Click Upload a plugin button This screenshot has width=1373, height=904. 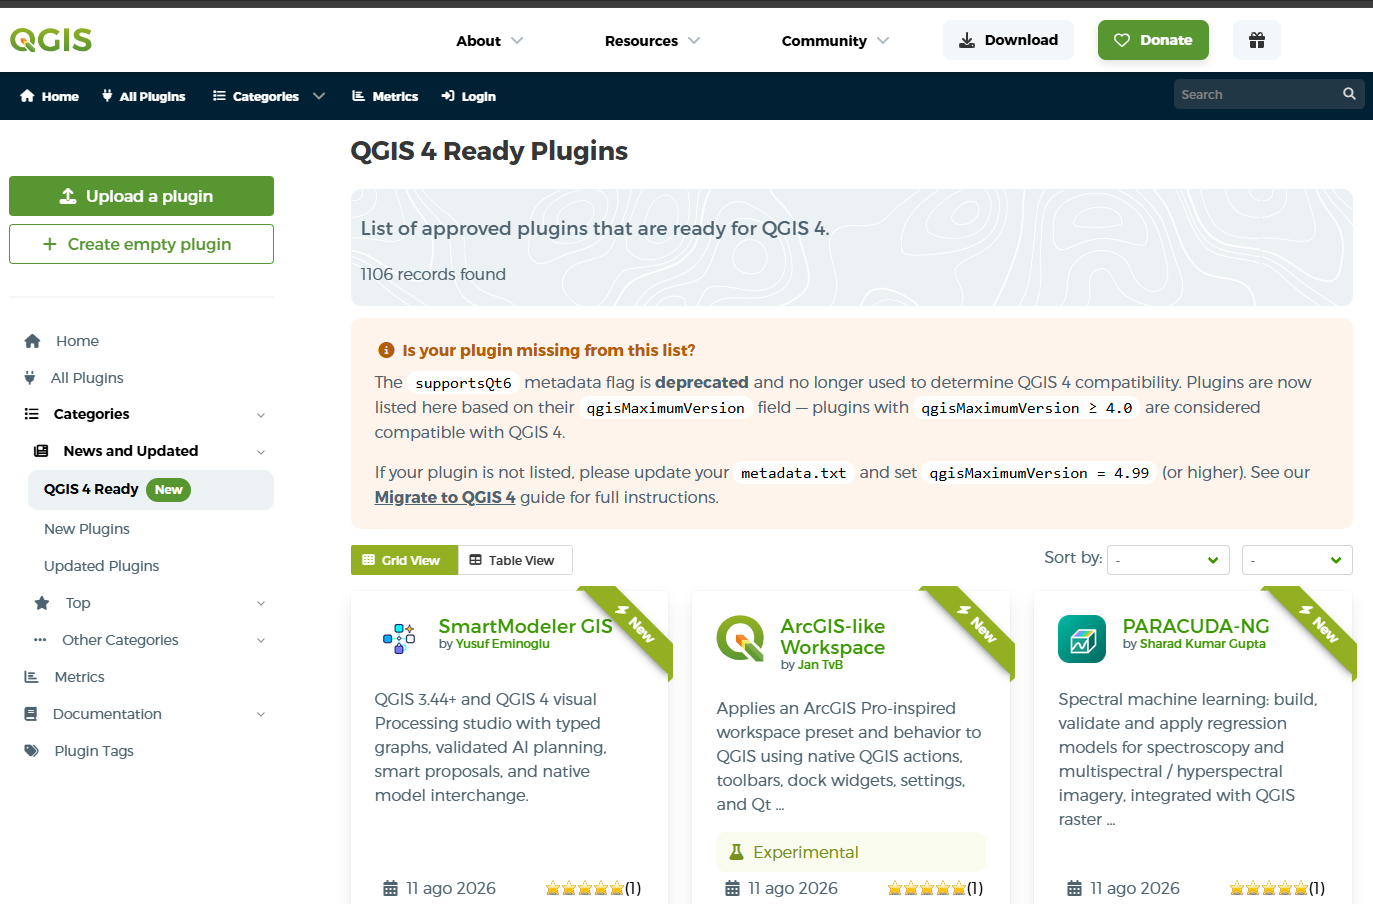tap(141, 196)
